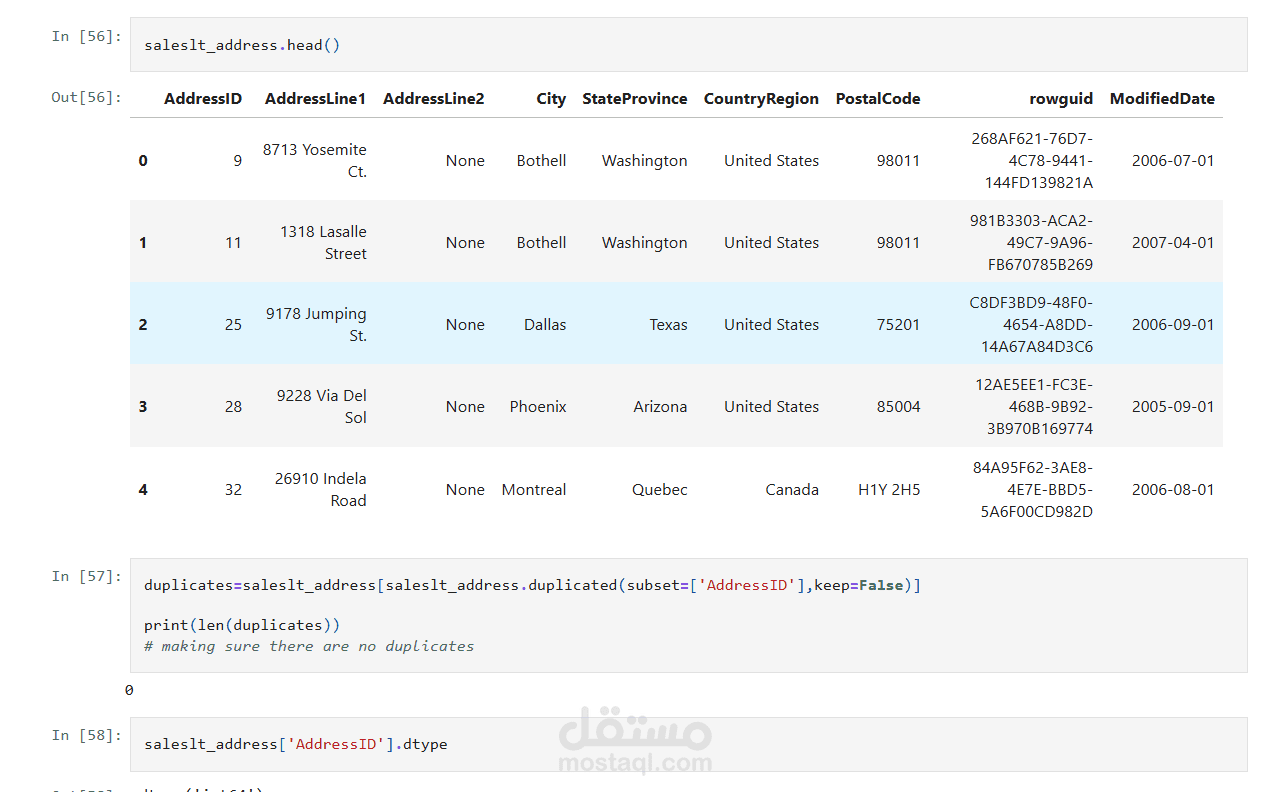Screen dimensions: 1271x792
Task: Click the mostaql.com watermark logo
Action: [635, 741]
